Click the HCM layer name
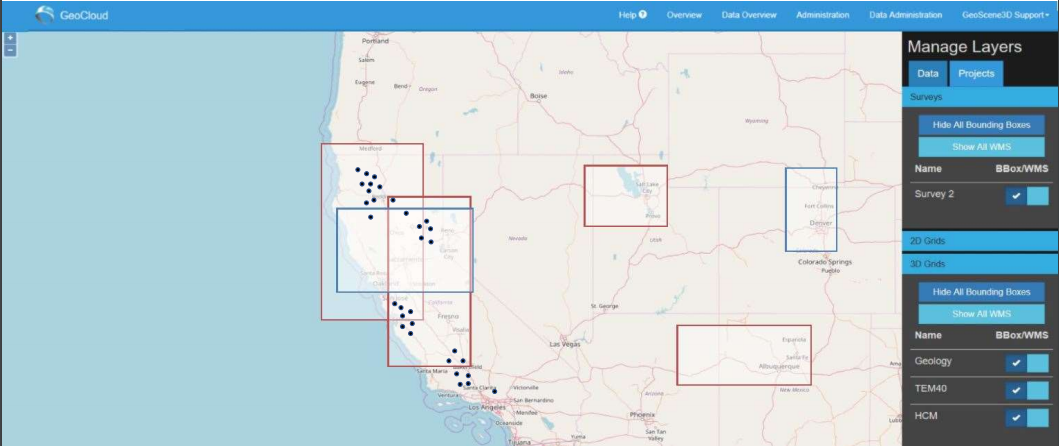 pyautogui.click(x=925, y=416)
